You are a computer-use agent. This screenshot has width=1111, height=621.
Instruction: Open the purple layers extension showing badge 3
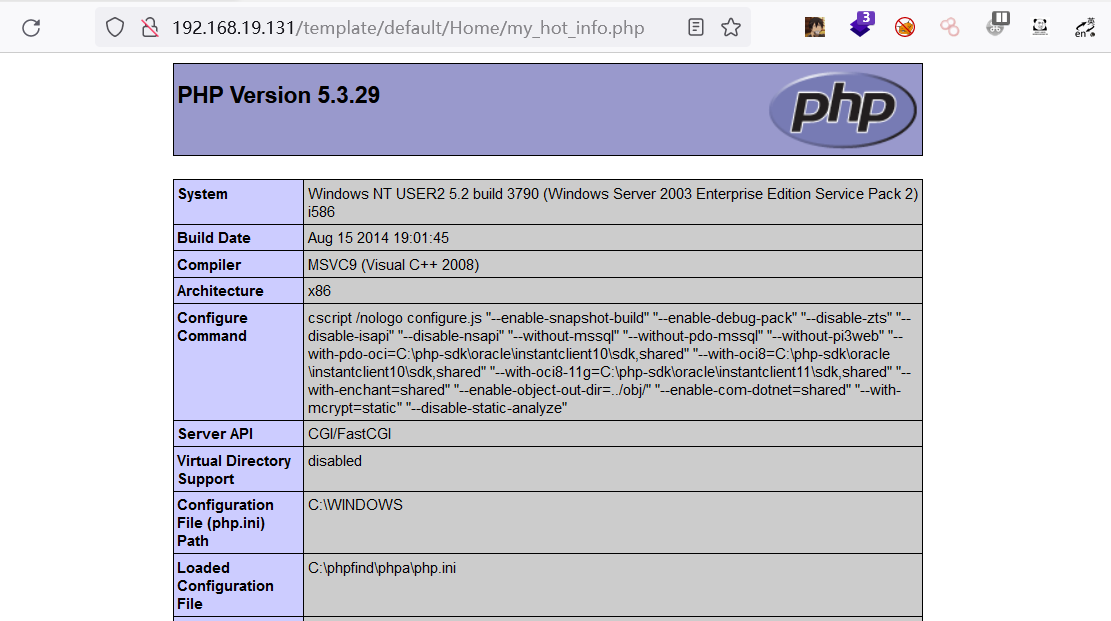[862, 26]
